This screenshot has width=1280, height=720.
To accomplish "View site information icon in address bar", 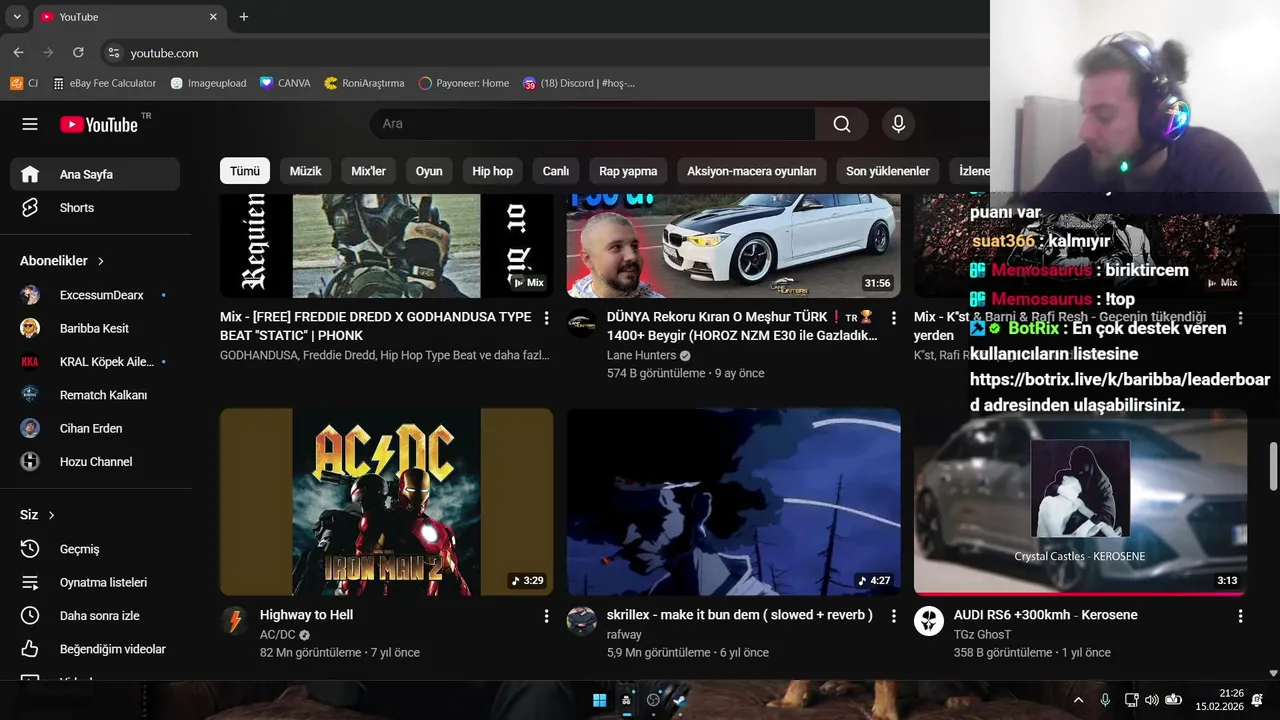I will 113,53.
